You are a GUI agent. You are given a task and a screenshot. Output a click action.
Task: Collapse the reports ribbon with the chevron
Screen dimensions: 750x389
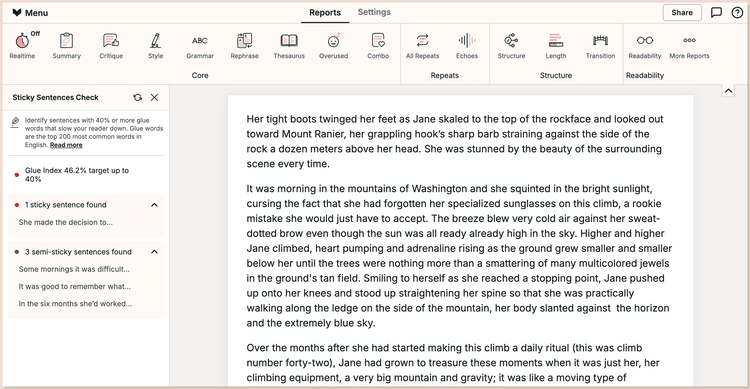(728, 90)
